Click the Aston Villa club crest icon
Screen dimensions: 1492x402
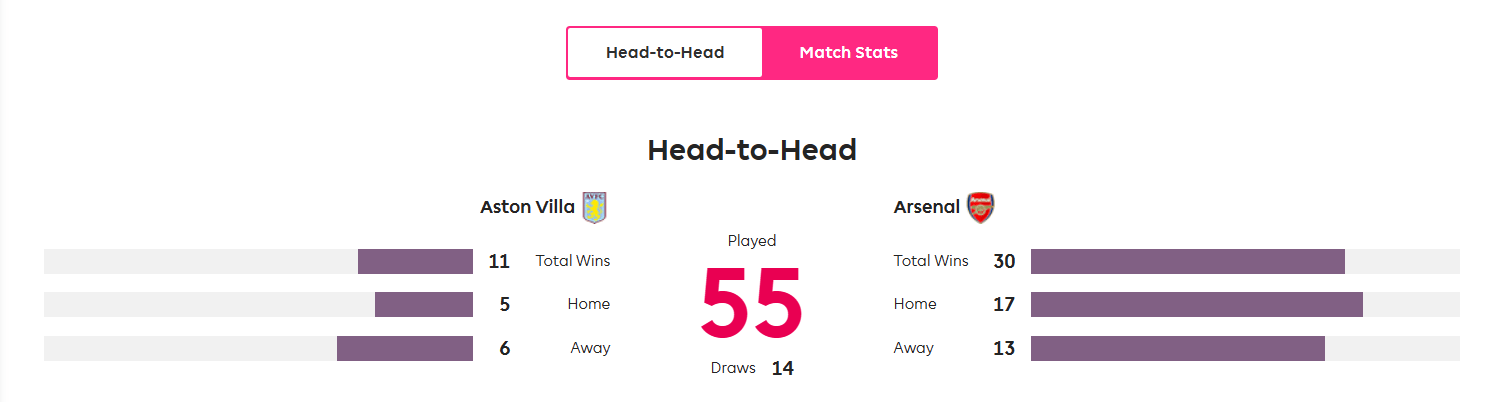(595, 207)
